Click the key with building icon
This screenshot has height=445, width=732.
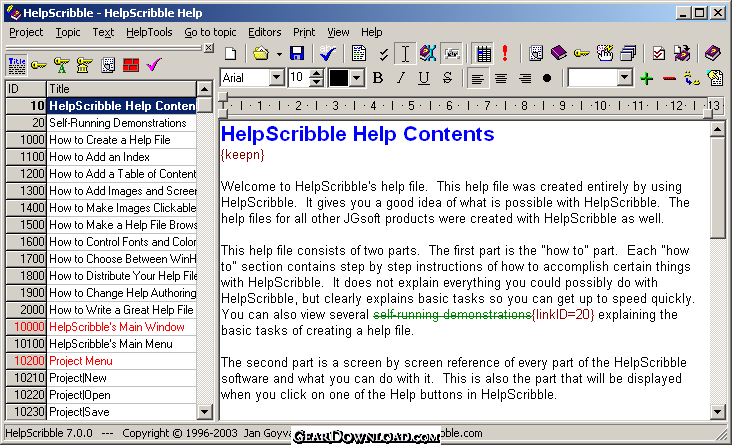pyautogui.click(x=84, y=65)
